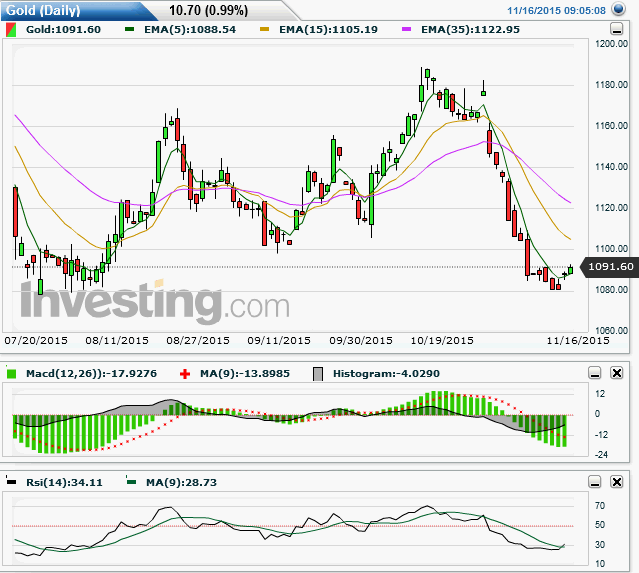Click the RSI 50 level axis label

pyautogui.click(x=600, y=525)
